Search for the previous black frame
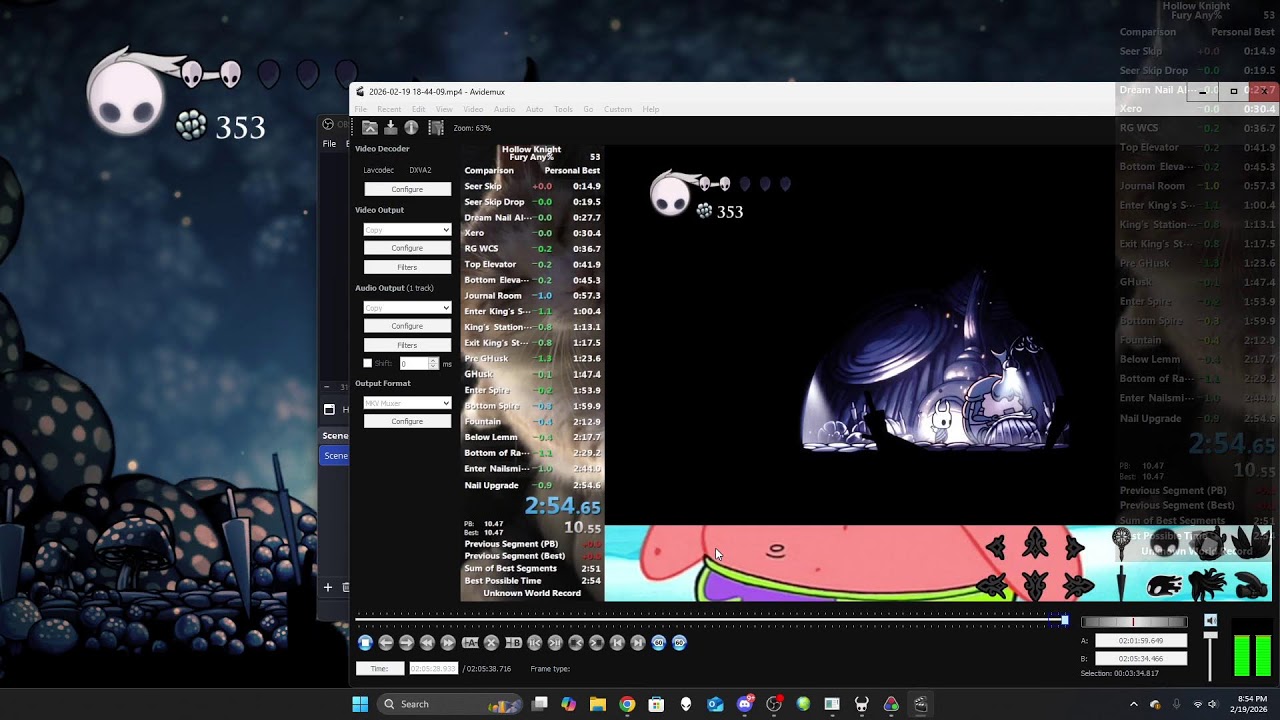This screenshot has width=1280, height=720. pos(576,643)
